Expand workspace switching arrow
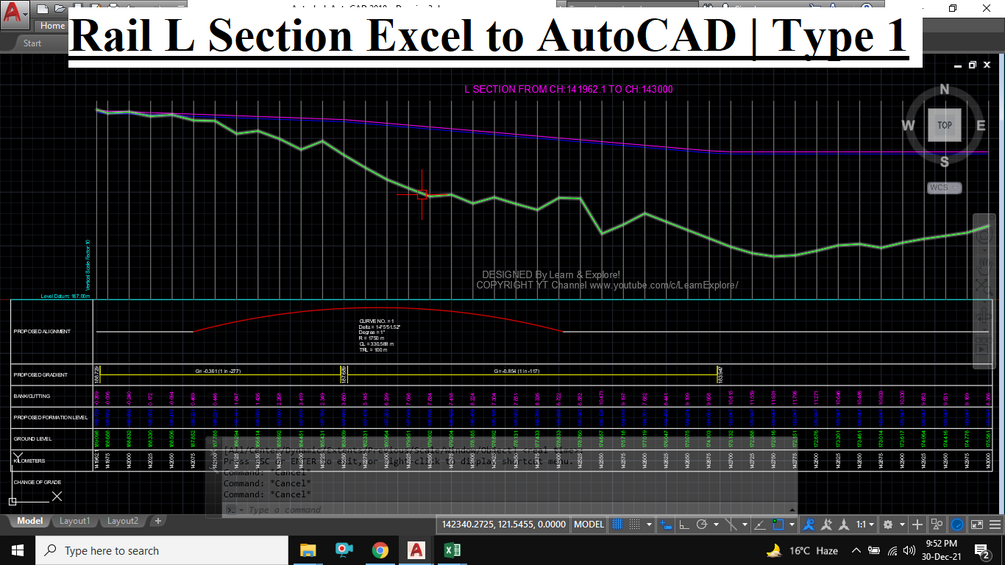 (902, 524)
